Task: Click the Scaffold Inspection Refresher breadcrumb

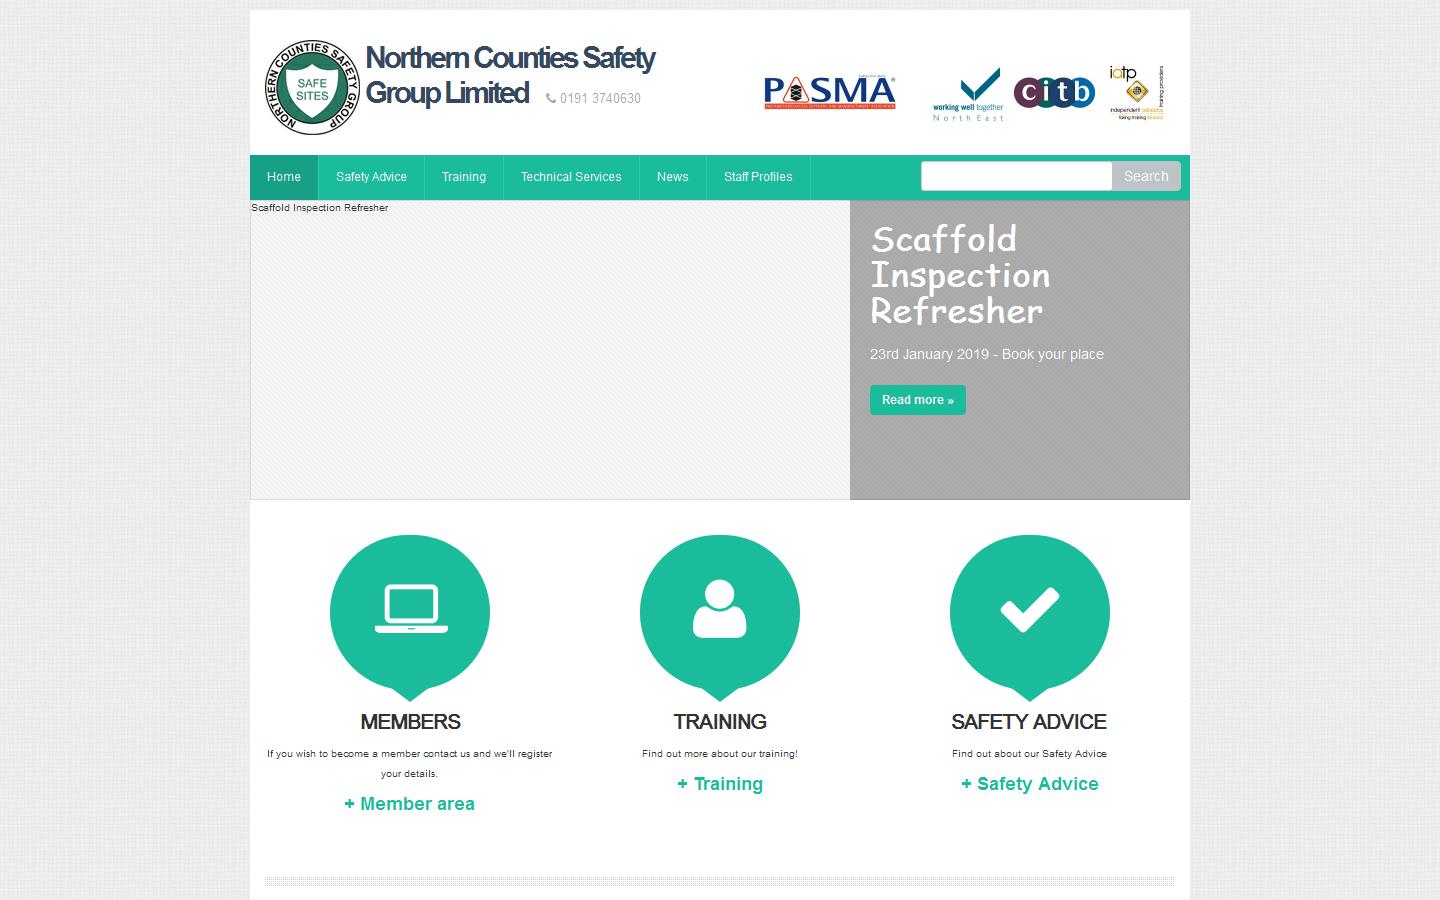Action: 319,208
